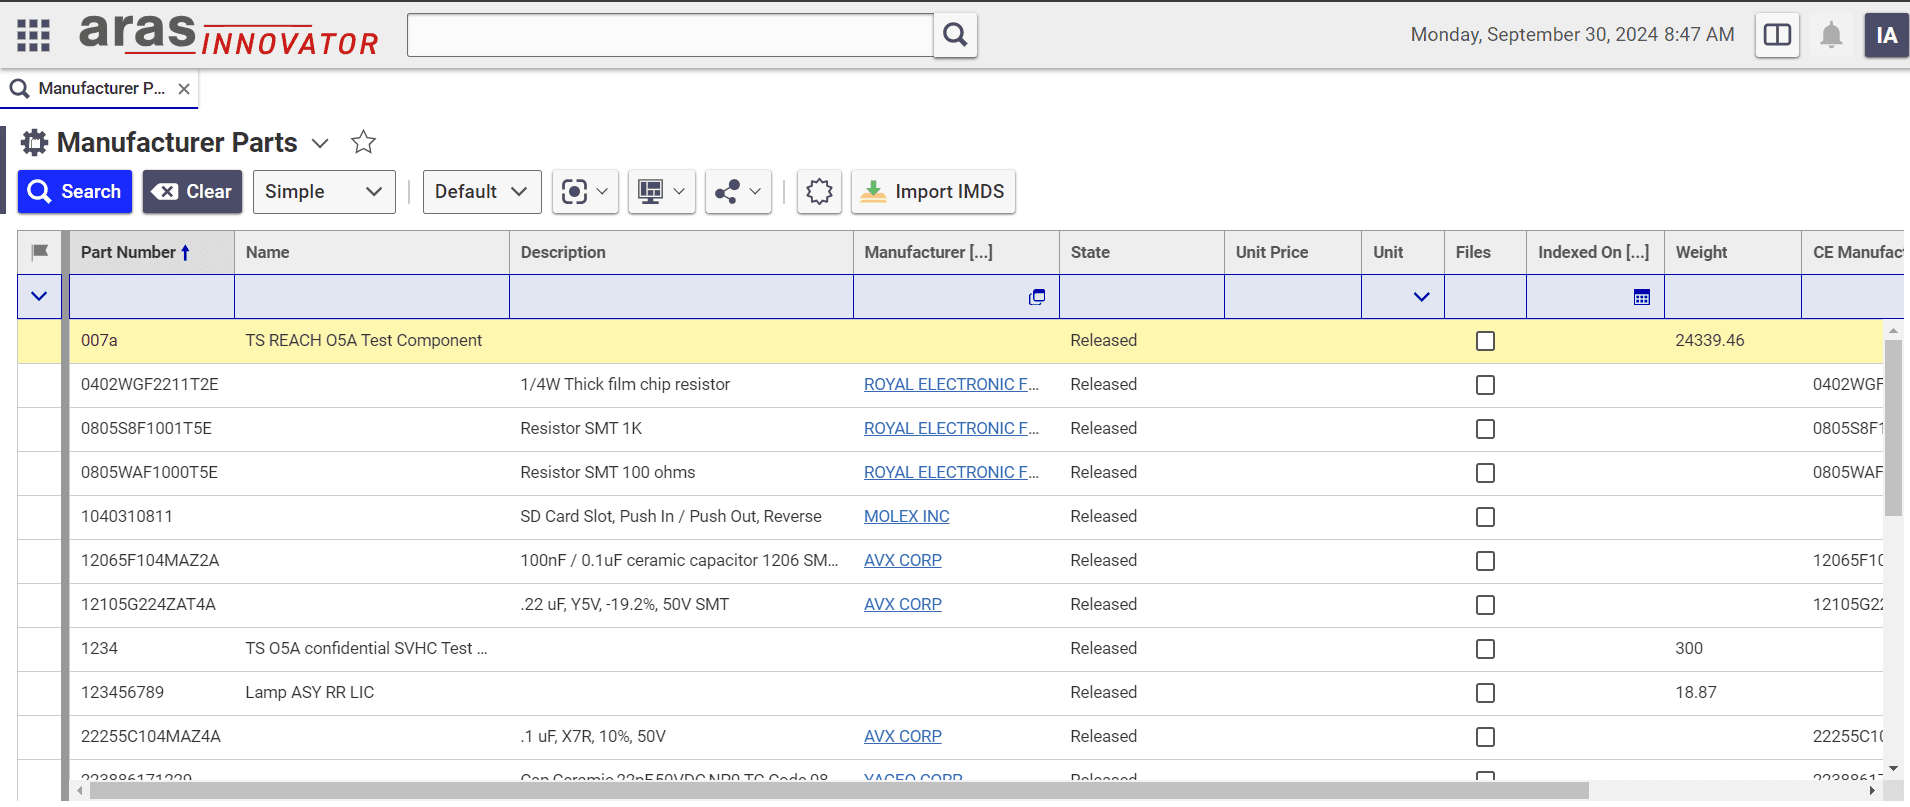Click the Aras Innovator logo
The width and height of the screenshot is (1910, 807).
pyautogui.click(x=229, y=35)
